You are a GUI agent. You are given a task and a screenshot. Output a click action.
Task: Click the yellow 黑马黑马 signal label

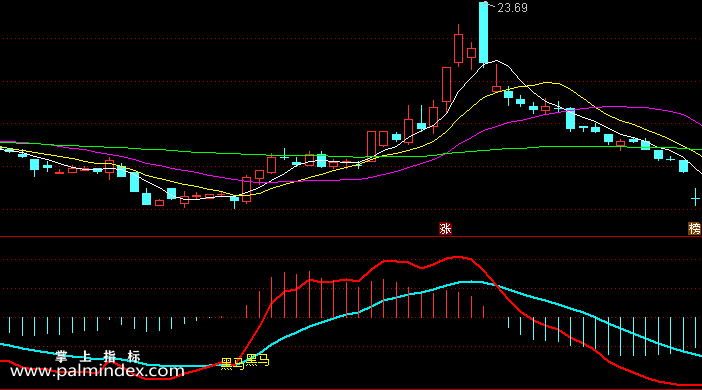[x=245, y=361]
